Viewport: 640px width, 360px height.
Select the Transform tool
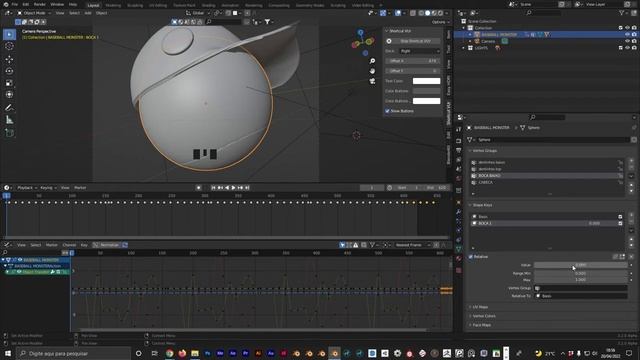pos(9,95)
